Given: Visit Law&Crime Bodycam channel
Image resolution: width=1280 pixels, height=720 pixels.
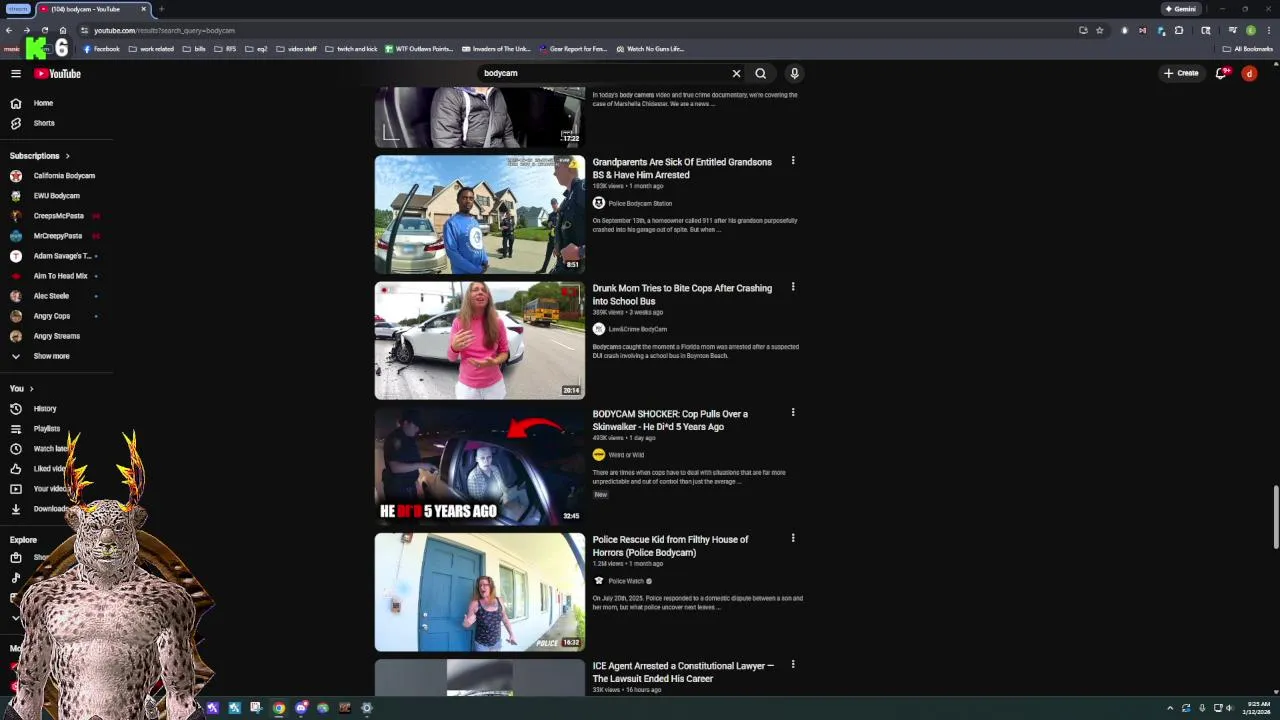Looking at the screenshot, I should click(x=638, y=329).
